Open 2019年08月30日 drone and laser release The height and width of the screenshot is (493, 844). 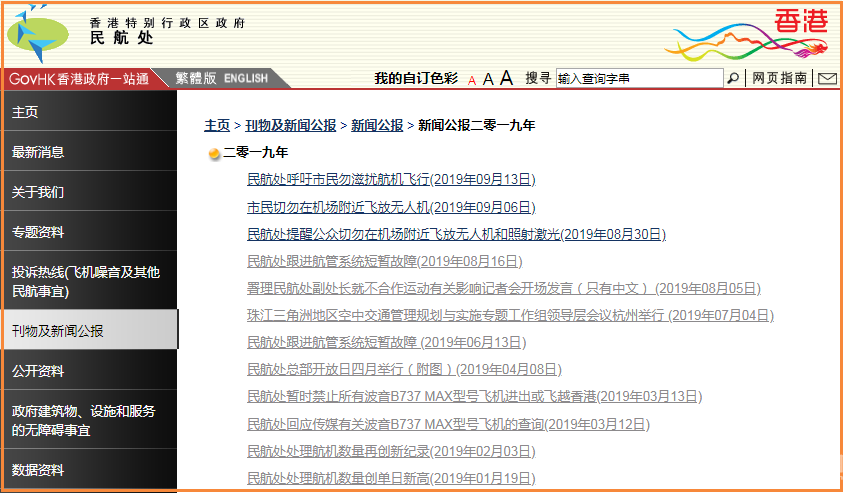pyautogui.click(x=456, y=234)
